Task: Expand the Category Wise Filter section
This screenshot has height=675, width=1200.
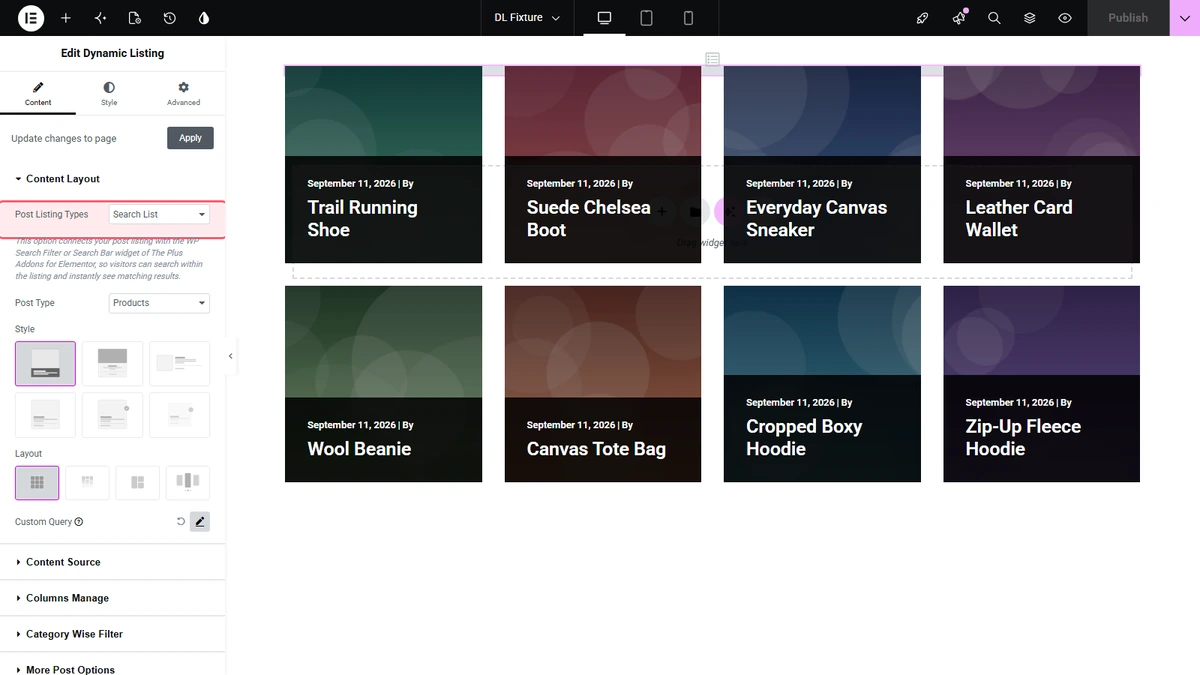Action: point(113,634)
